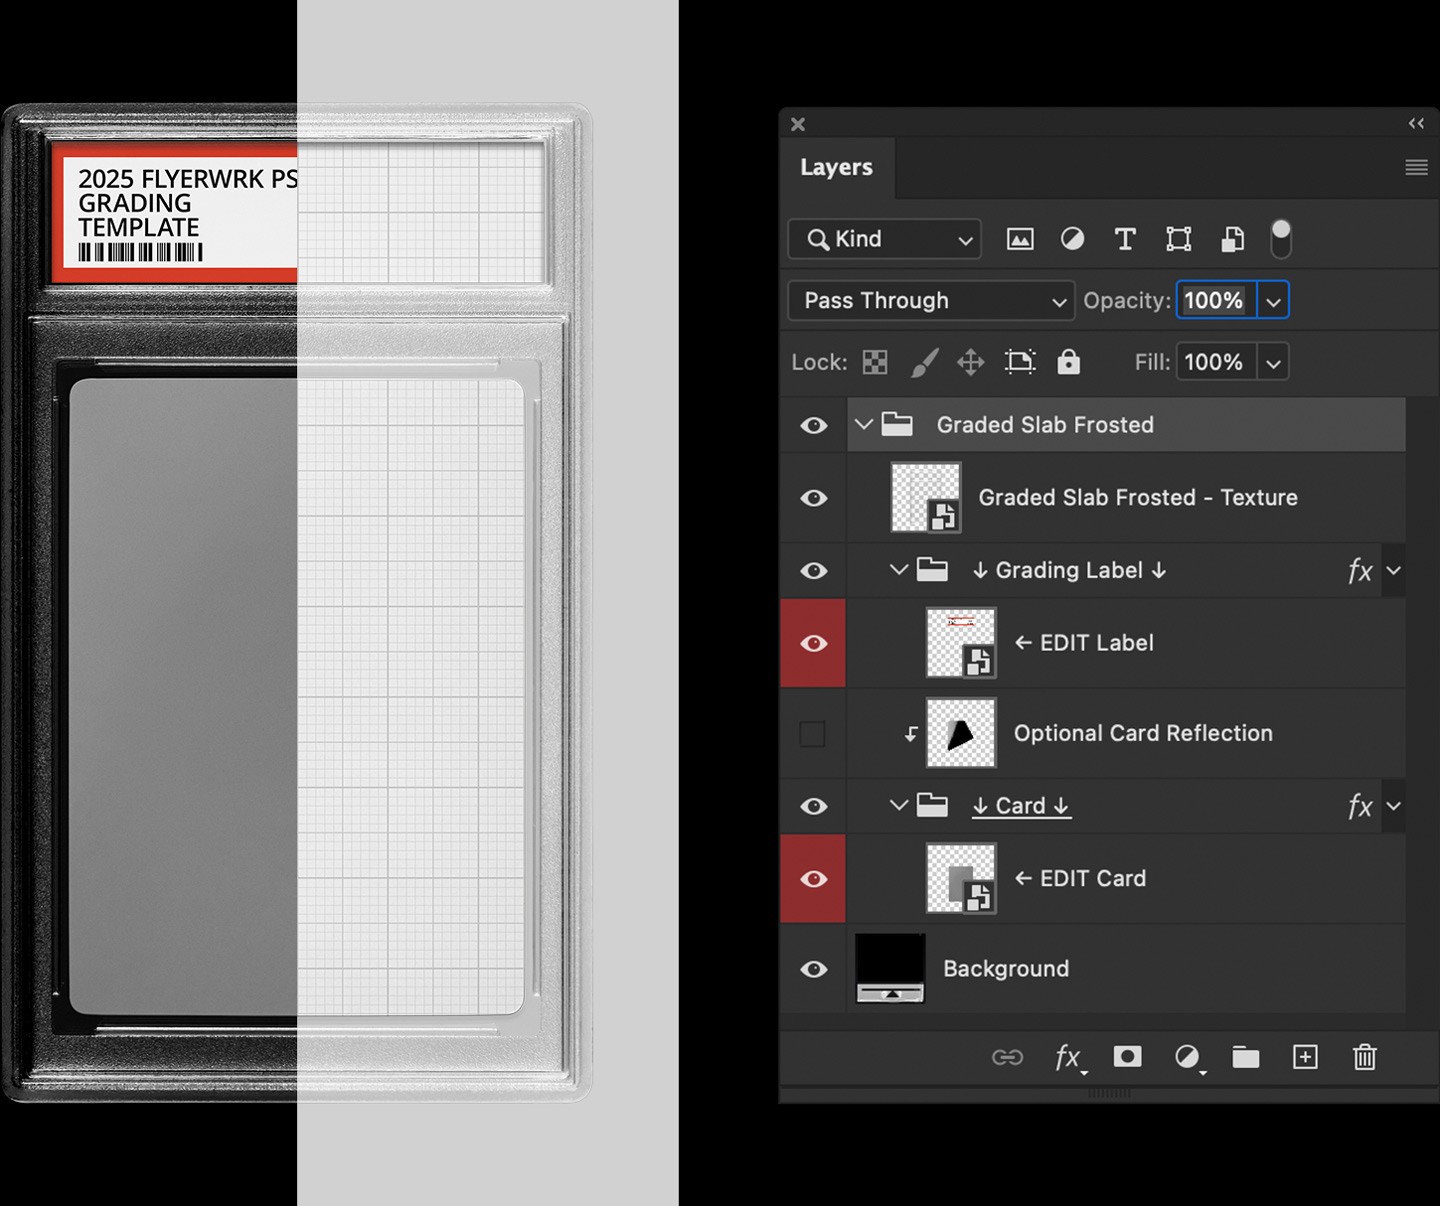Hide the EDIT Label layer
Screen dimensions: 1440x1206
[x=813, y=643]
